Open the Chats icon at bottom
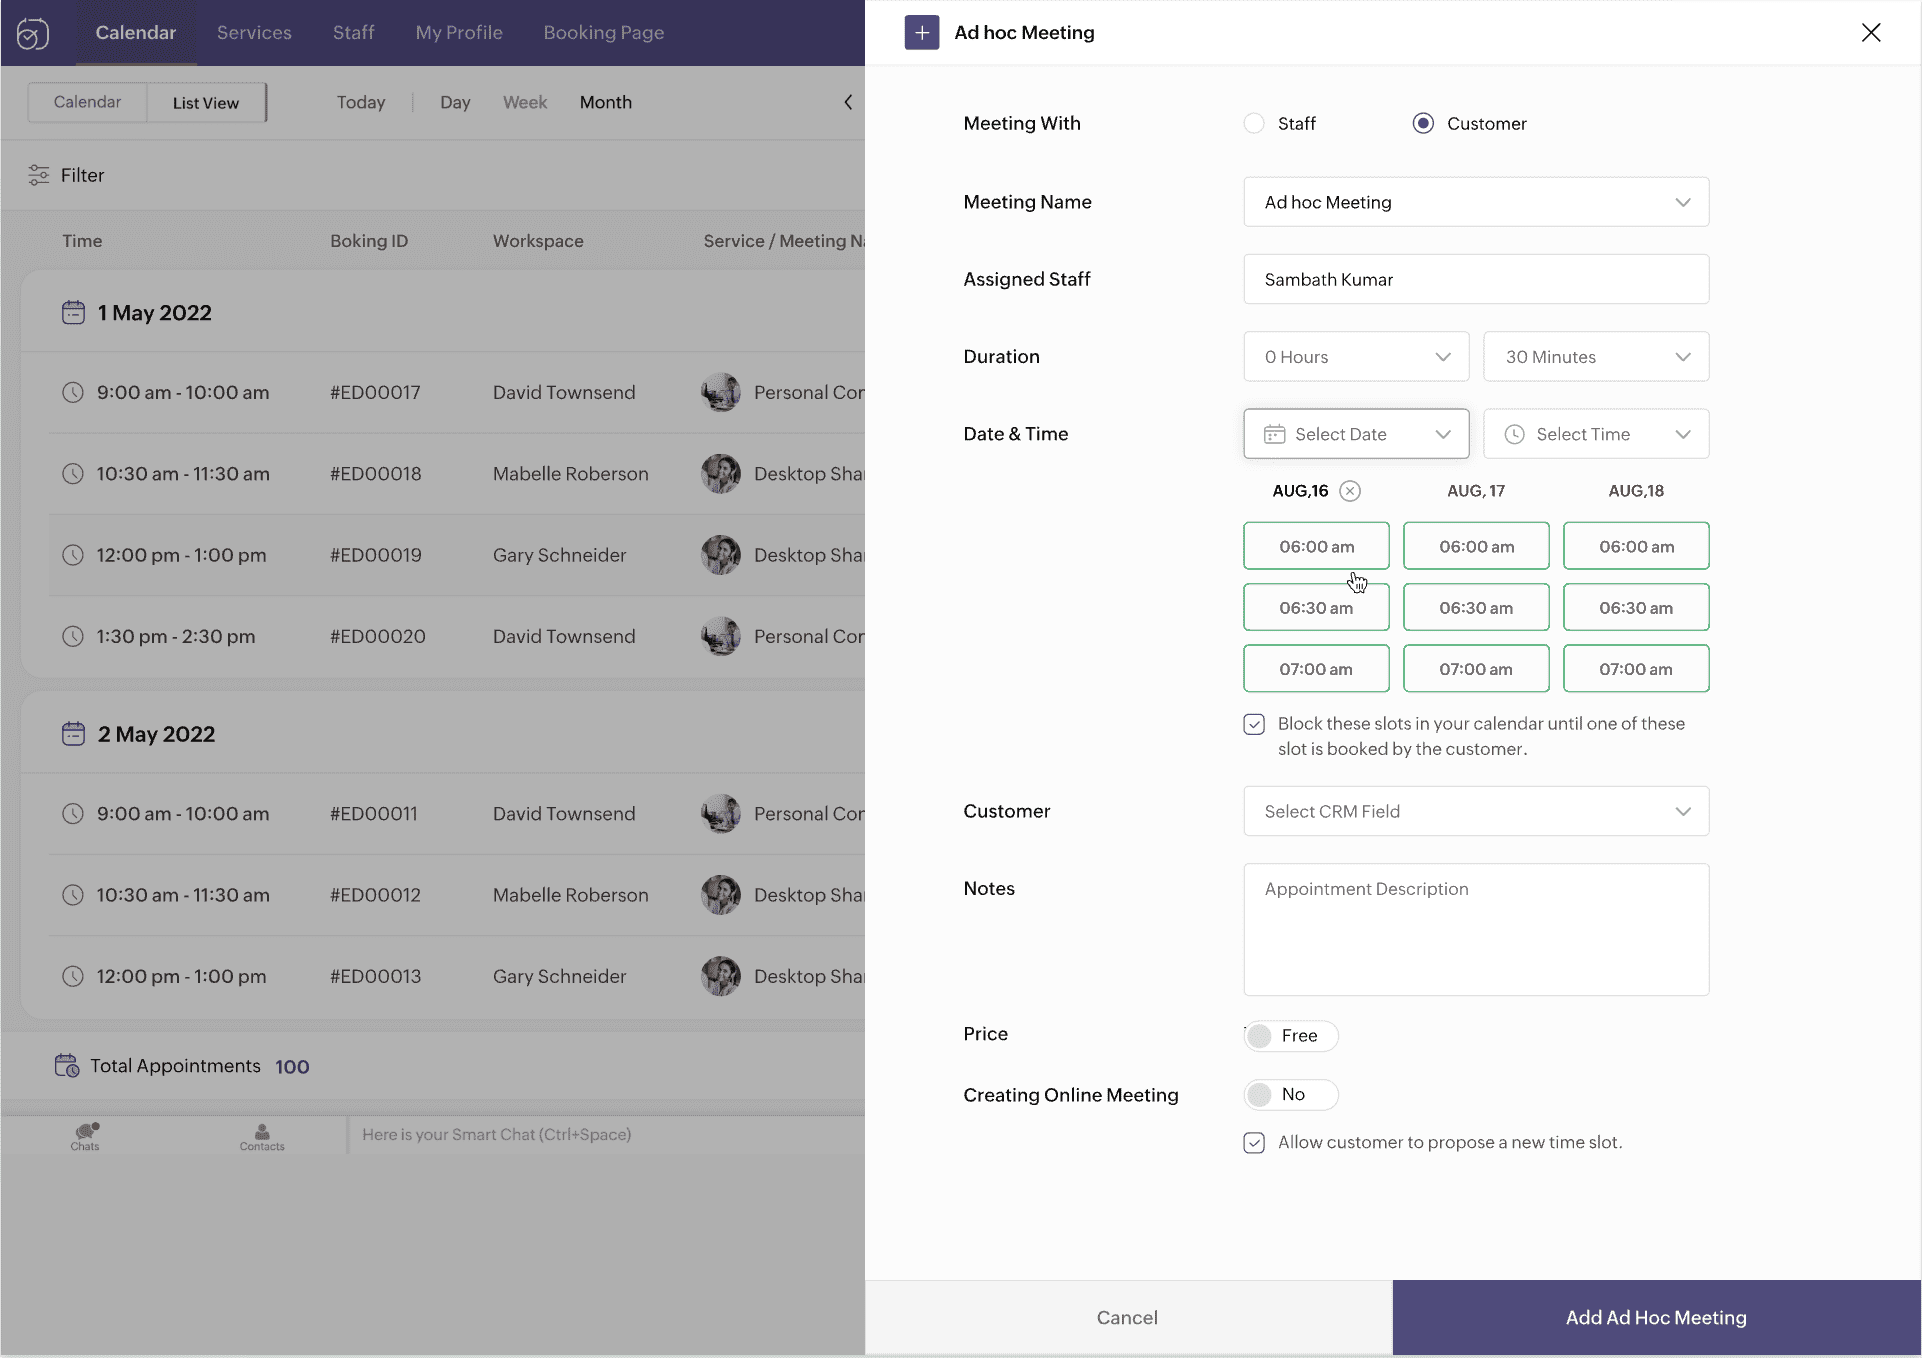Image resolution: width=1922 pixels, height=1358 pixels. [x=85, y=1135]
